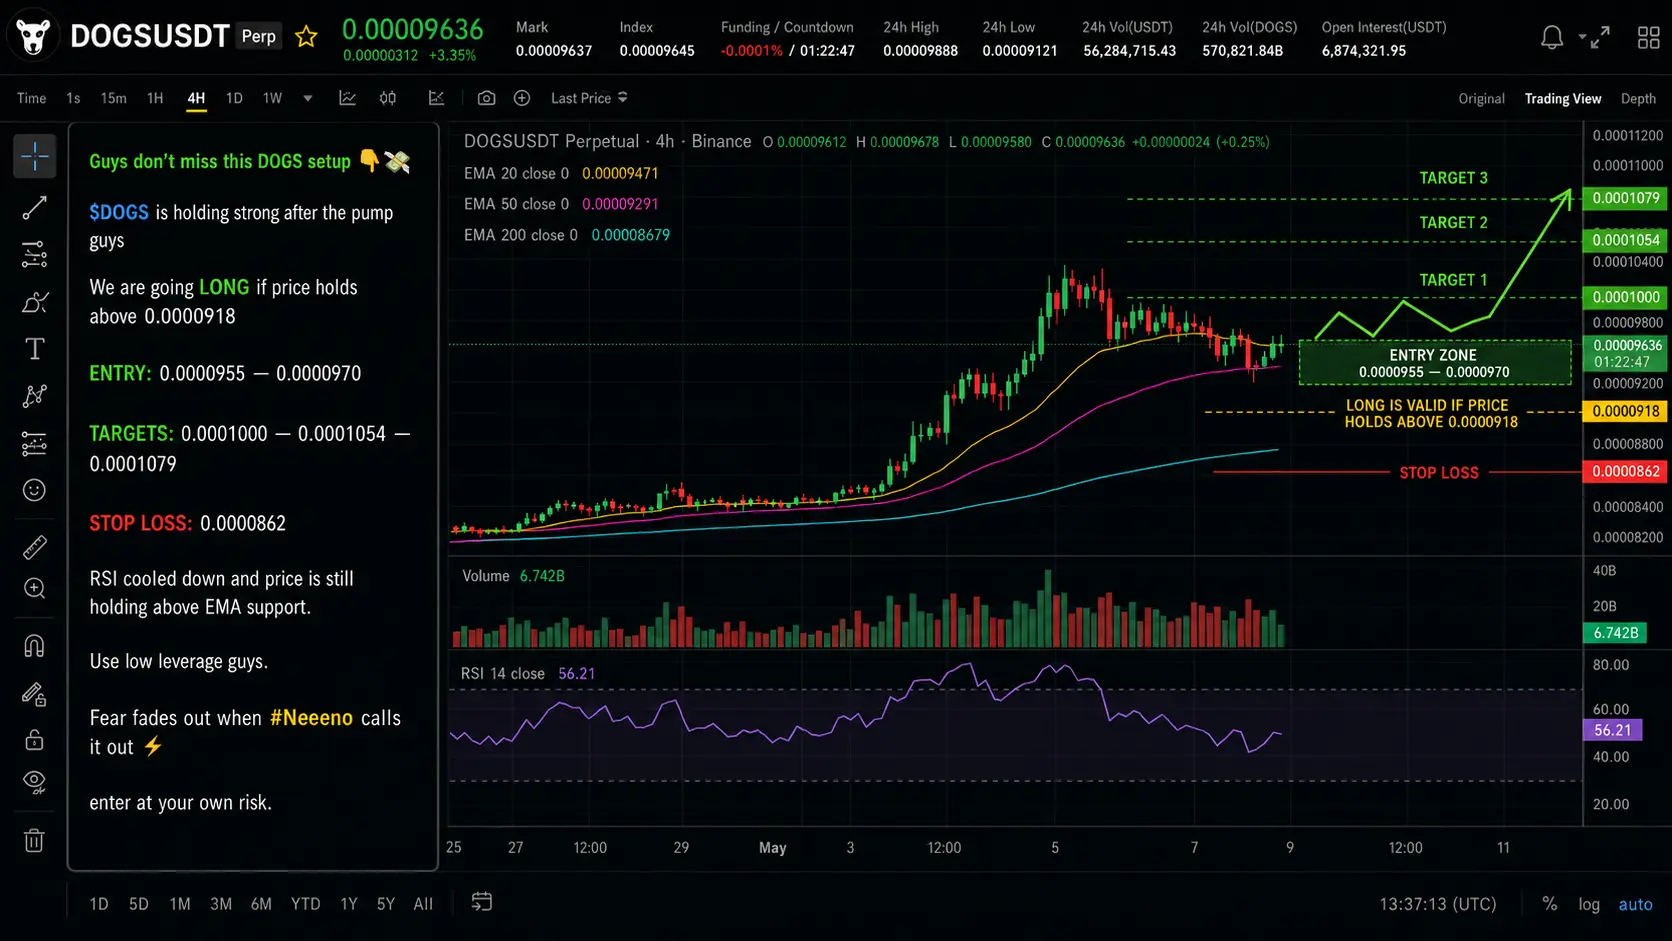1672x941 pixels.
Task: Open the go-to-date calendar icon
Action: [x=482, y=902]
